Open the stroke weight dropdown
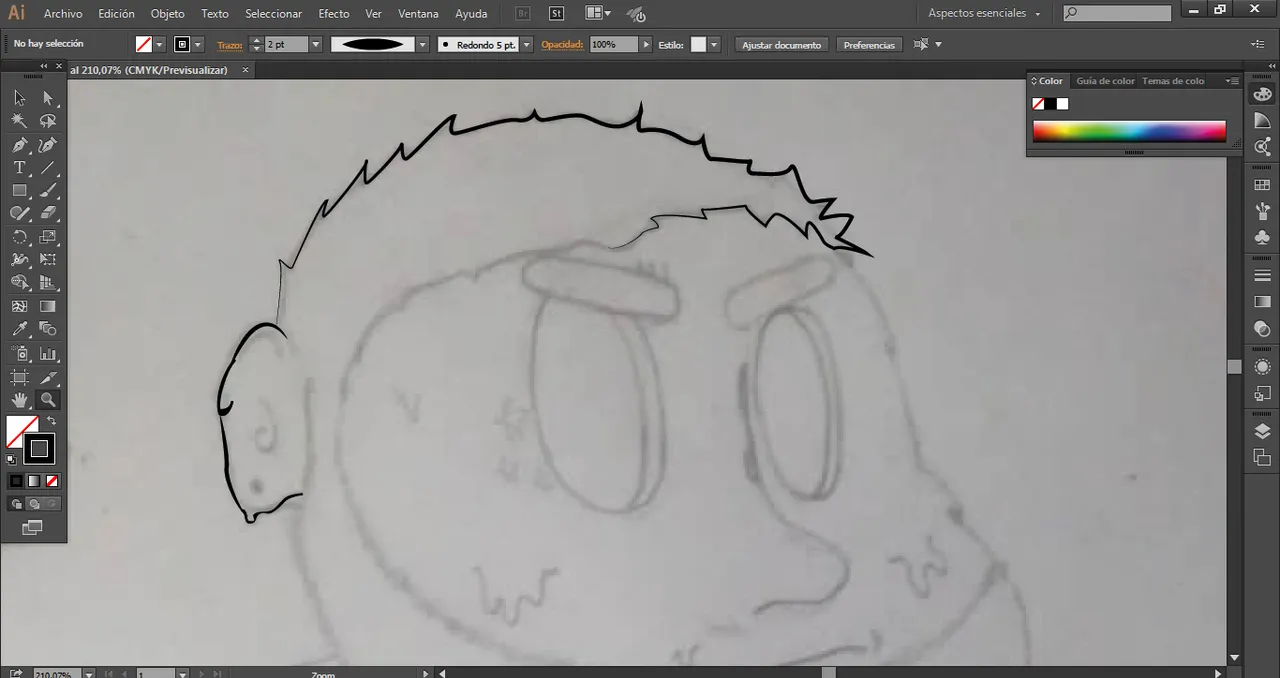This screenshot has height=678, width=1280. [x=315, y=44]
